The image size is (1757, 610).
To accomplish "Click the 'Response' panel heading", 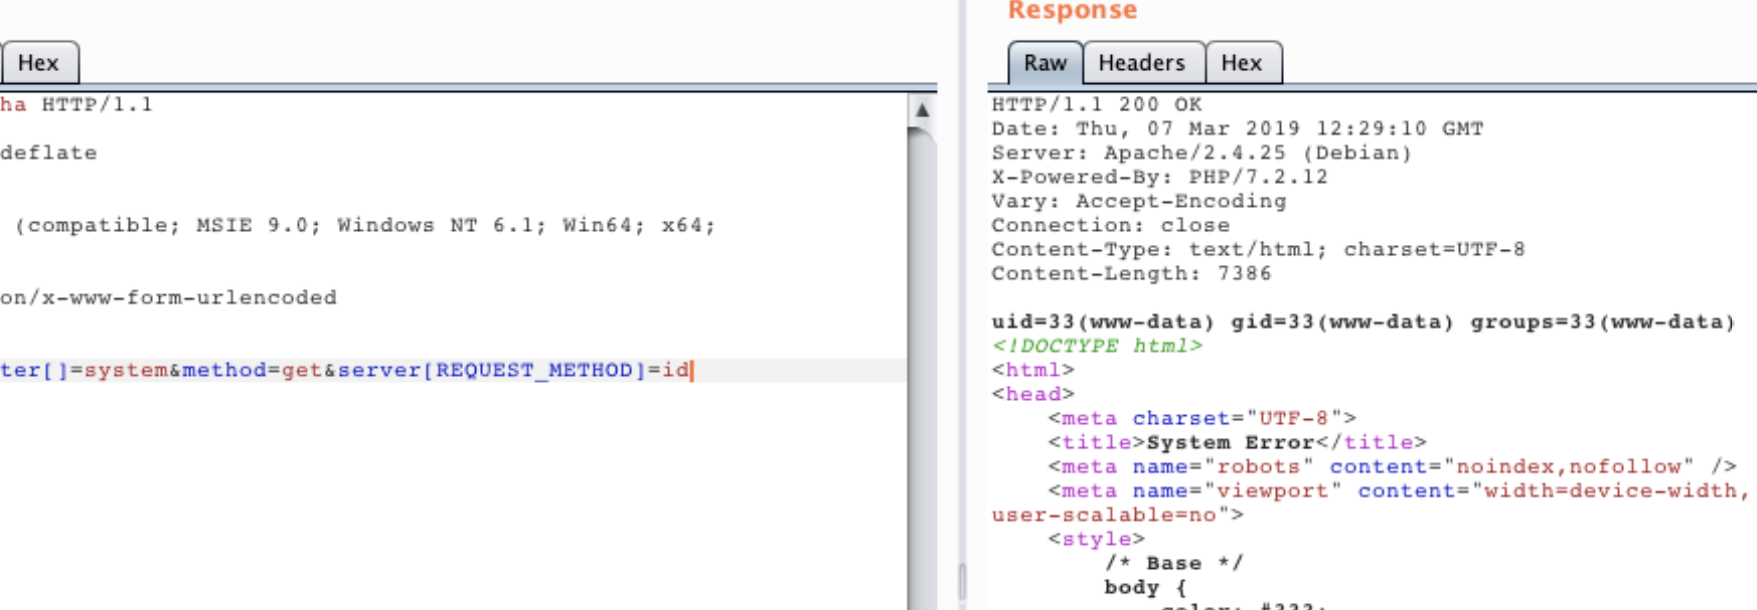I will point(1072,11).
